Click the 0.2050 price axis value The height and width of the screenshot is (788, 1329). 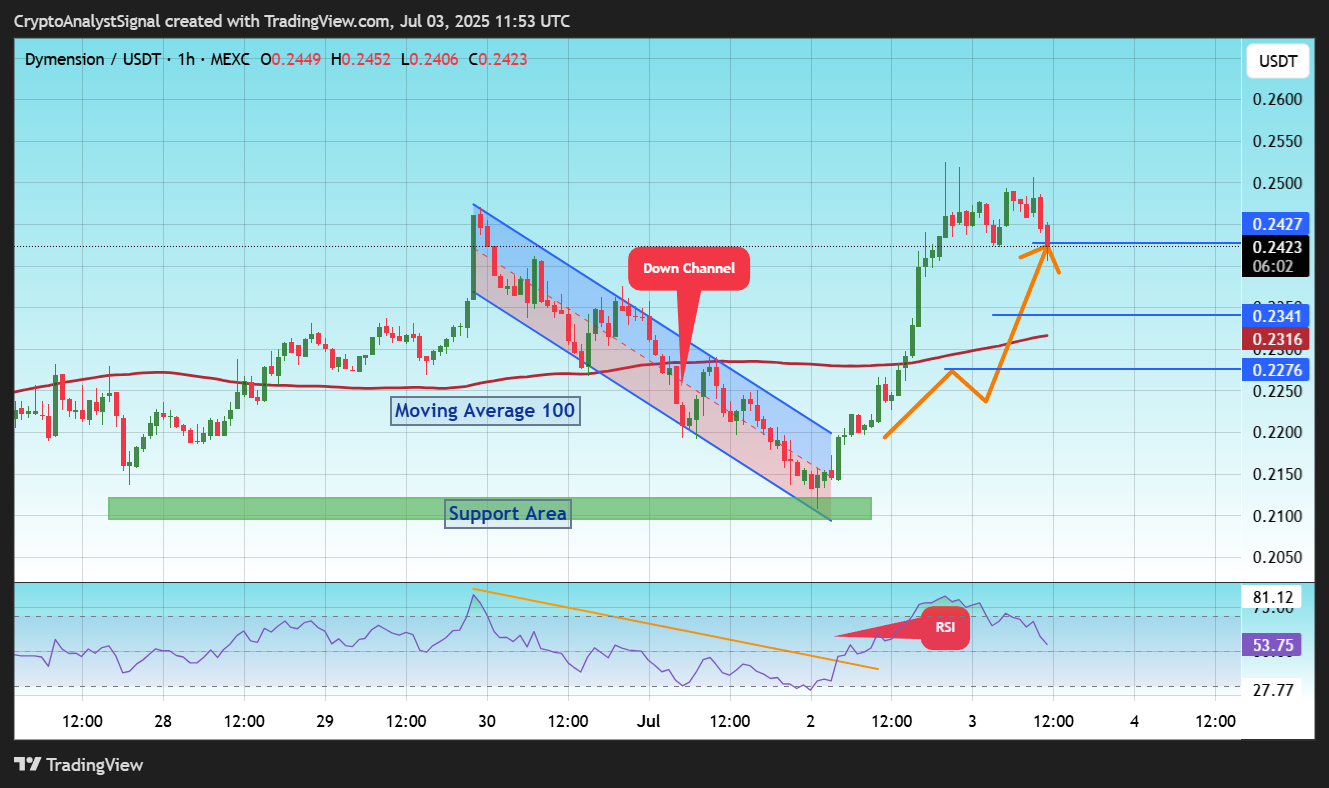1277,558
